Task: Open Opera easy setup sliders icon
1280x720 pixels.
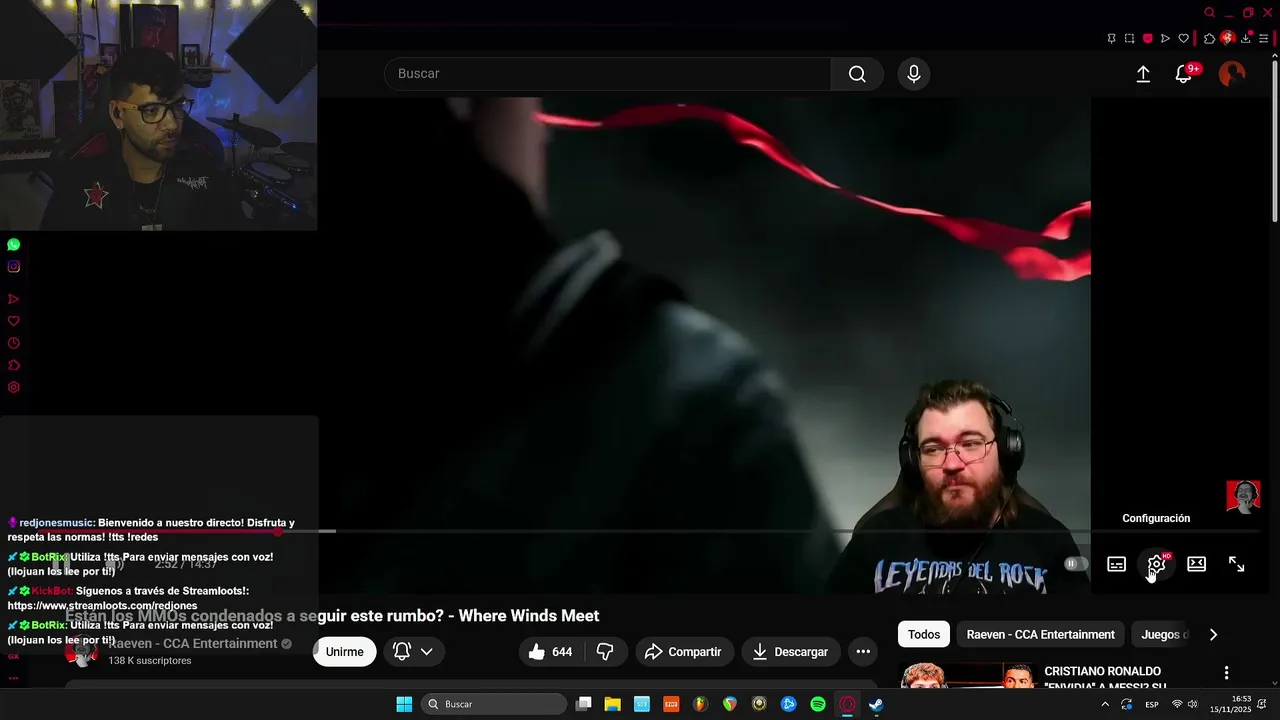Action: tap(1264, 38)
